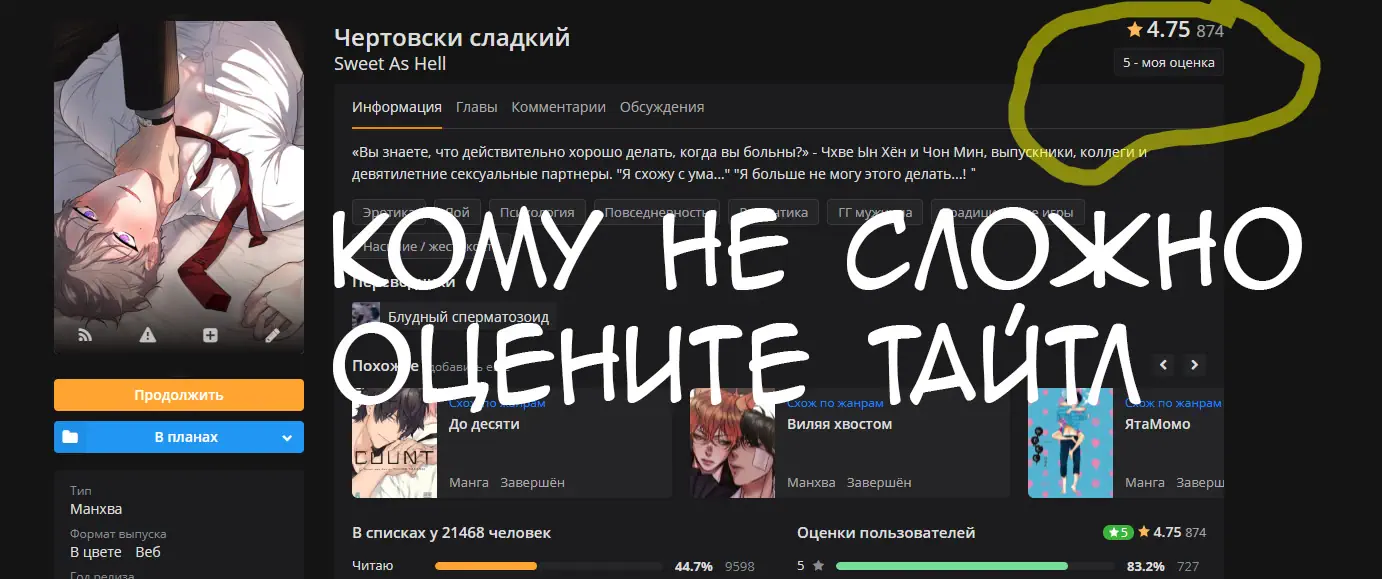Click the right arrow in similar titles

pyautogui.click(x=1194, y=365)
